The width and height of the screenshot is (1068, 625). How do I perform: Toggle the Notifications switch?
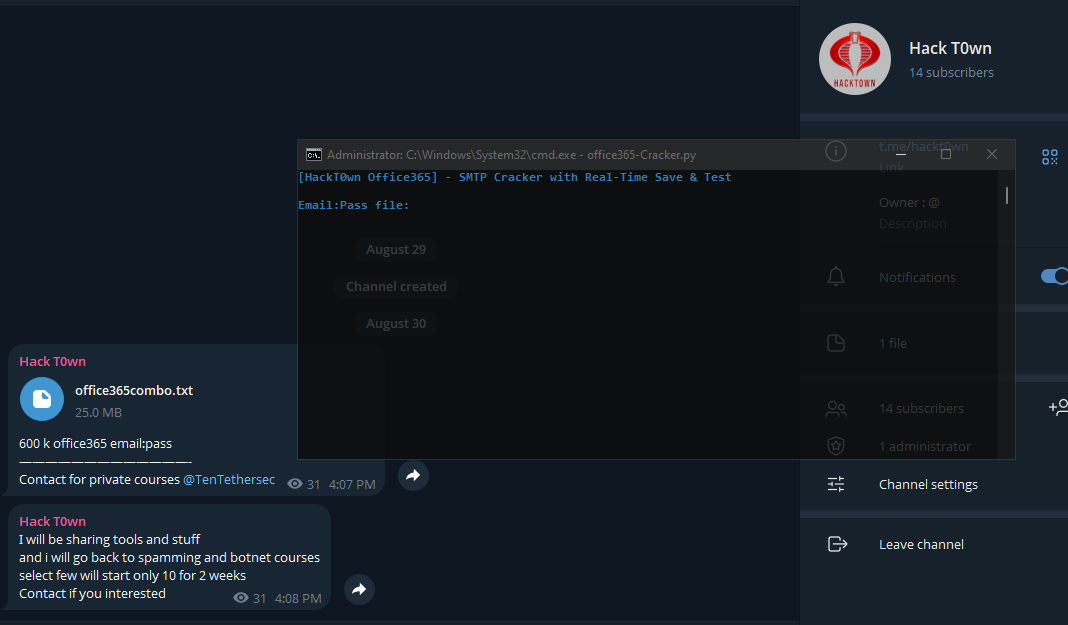1054,276
